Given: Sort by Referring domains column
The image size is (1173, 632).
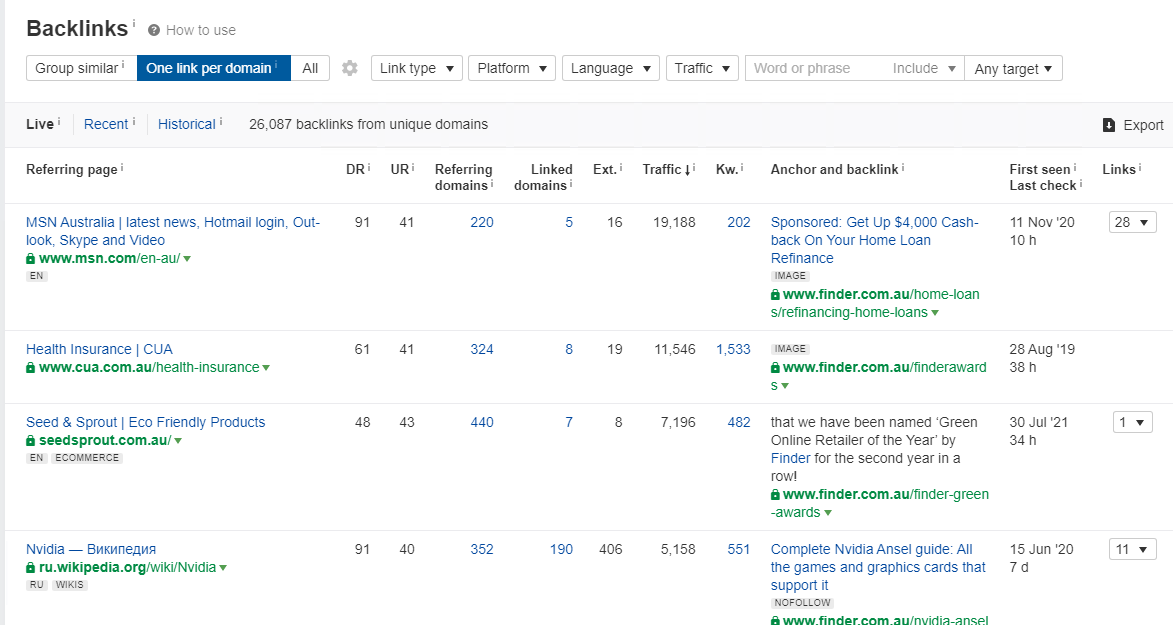Looking at the screenshot, I should coord(463,177).
